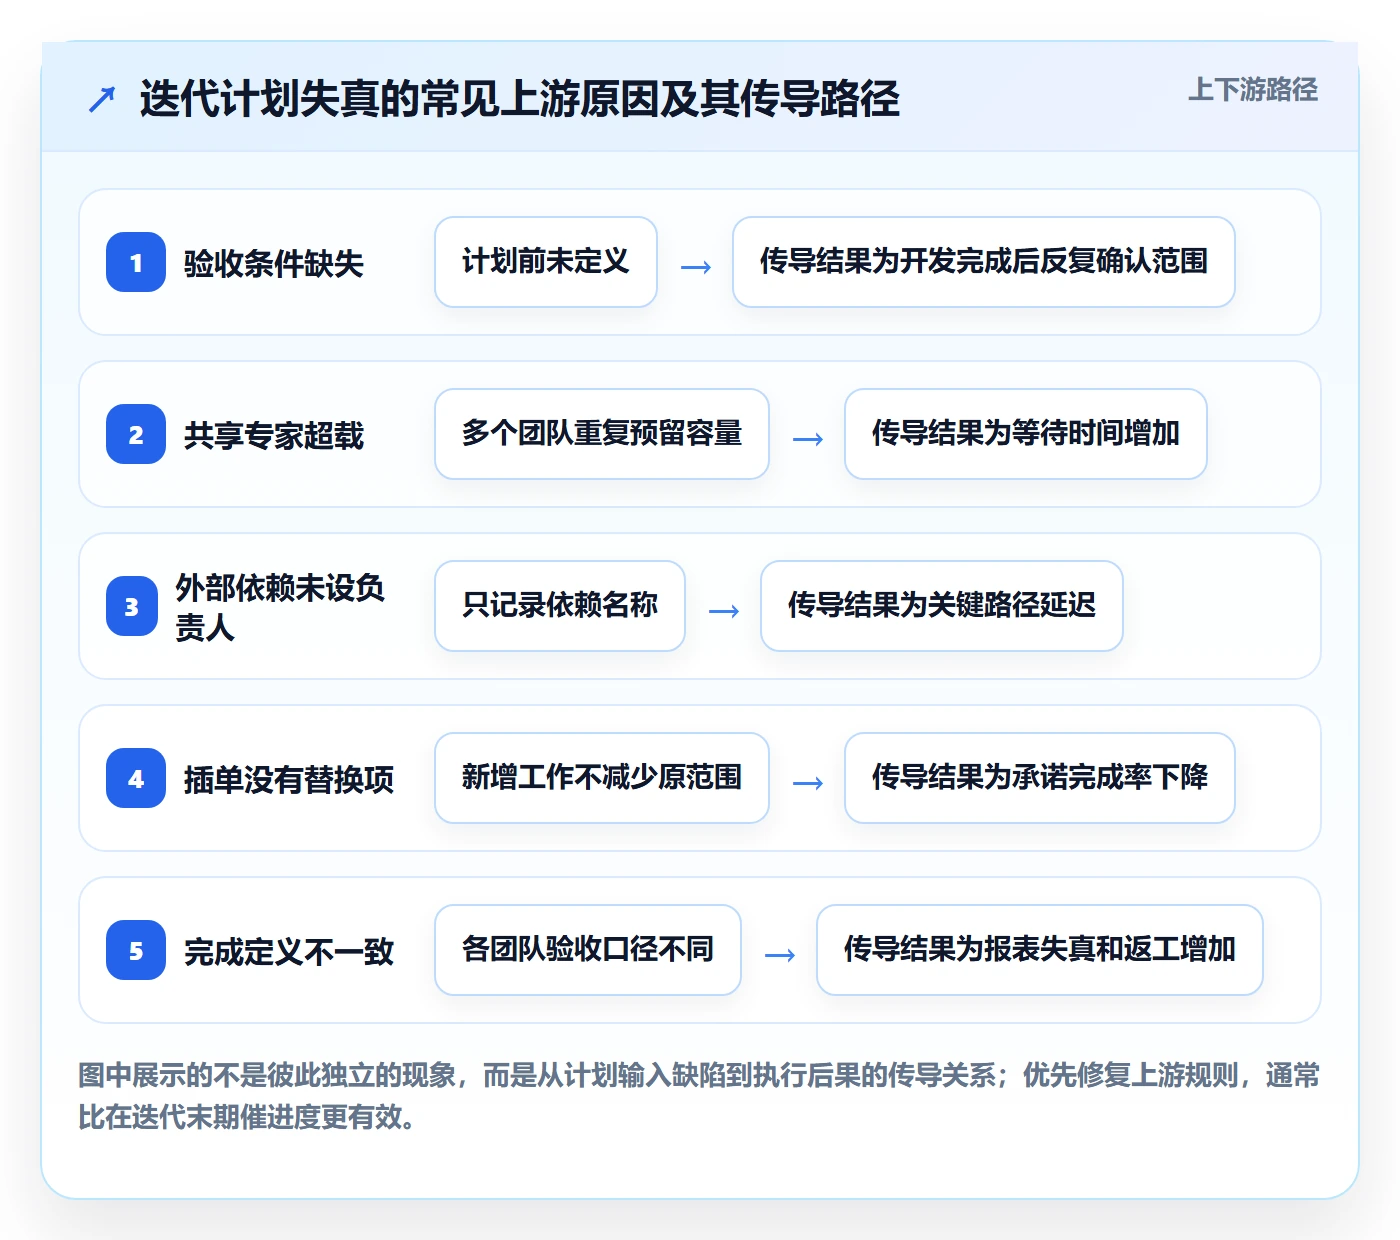The height and width of the screenshot is (1240, 1400).
Task: Click the number 5 badge
Action: pos(136,950)
